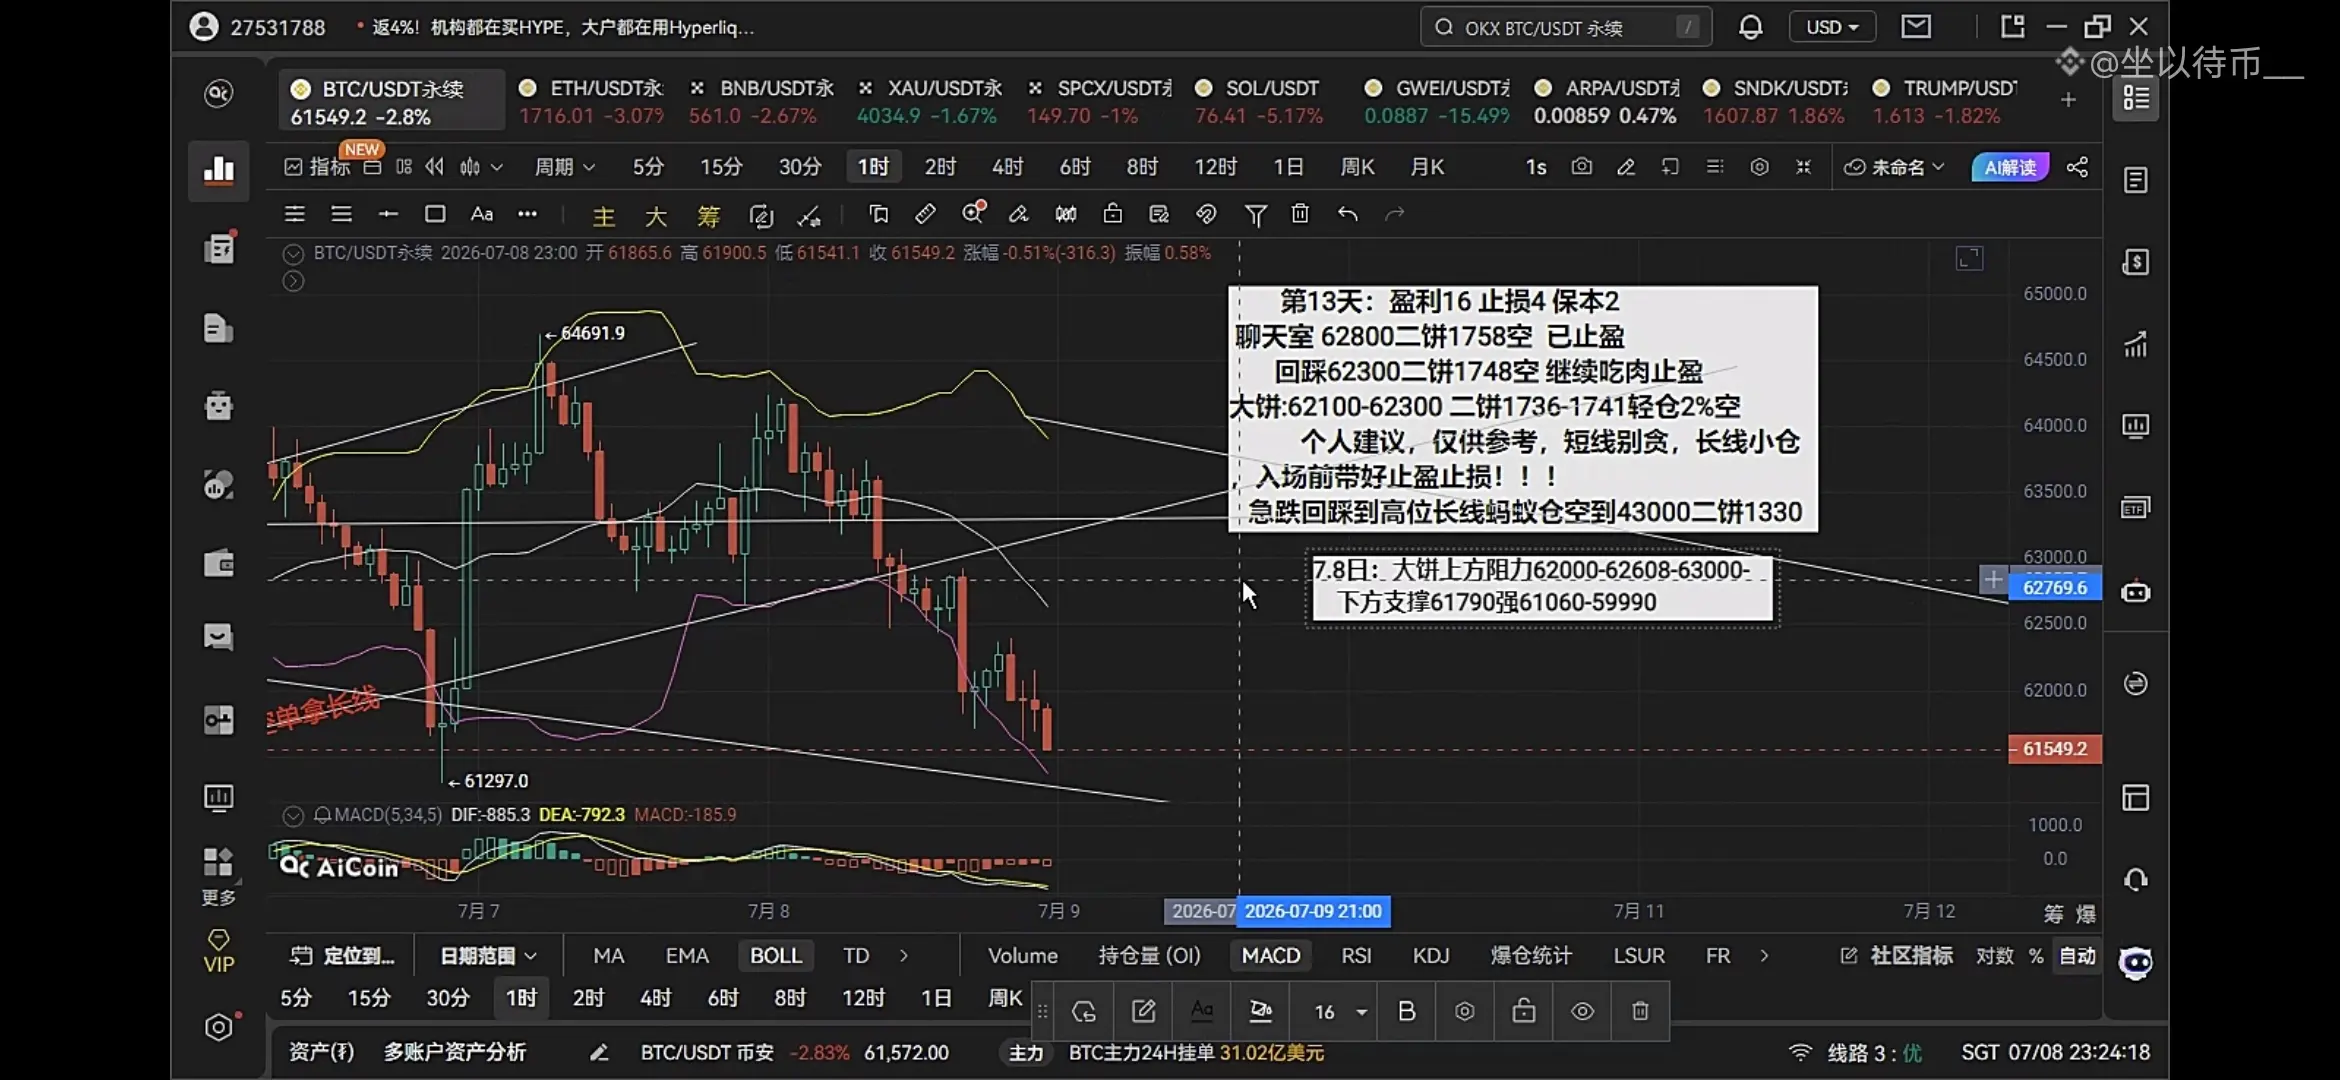Select the Aa text tool
The image size is (2340, 1080).
(482, 214)
